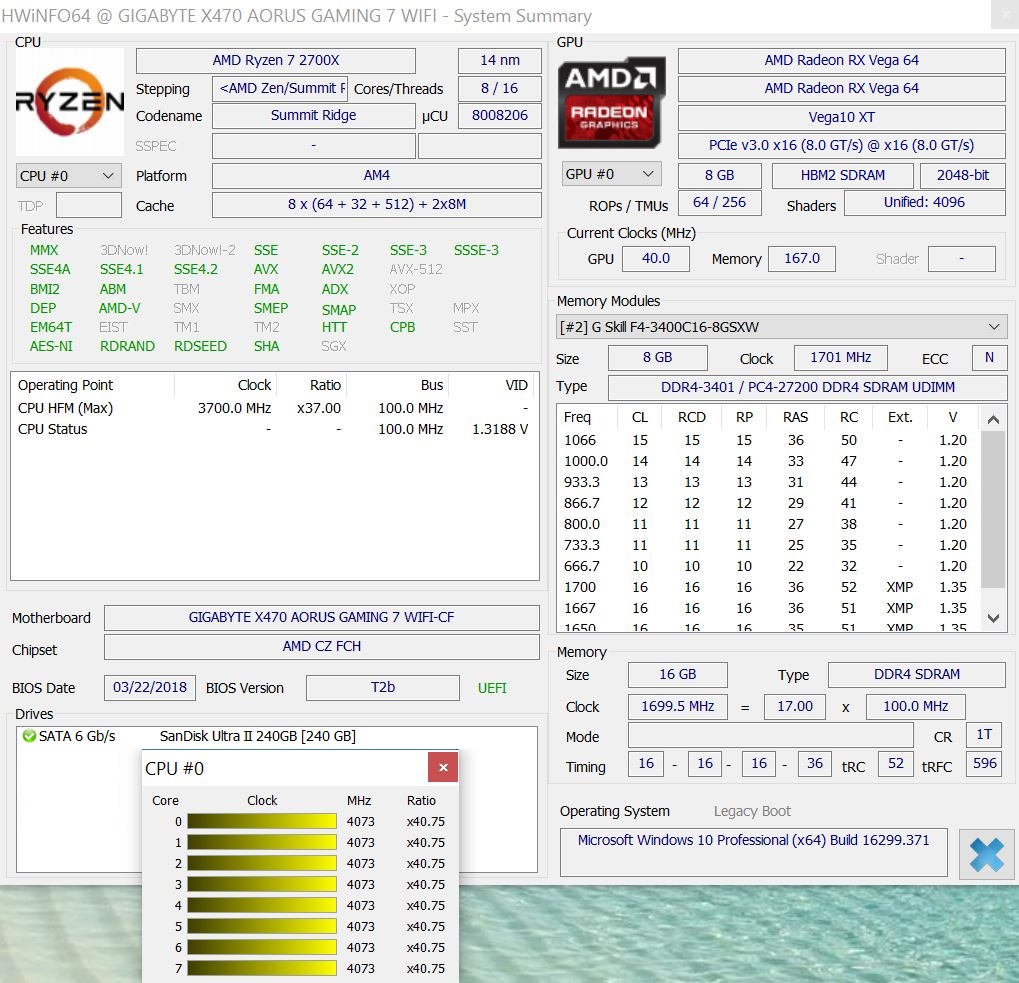Click the 1066 frequency timing row
Viewport: 1019px width, 983px height.
tap(767, 440)
